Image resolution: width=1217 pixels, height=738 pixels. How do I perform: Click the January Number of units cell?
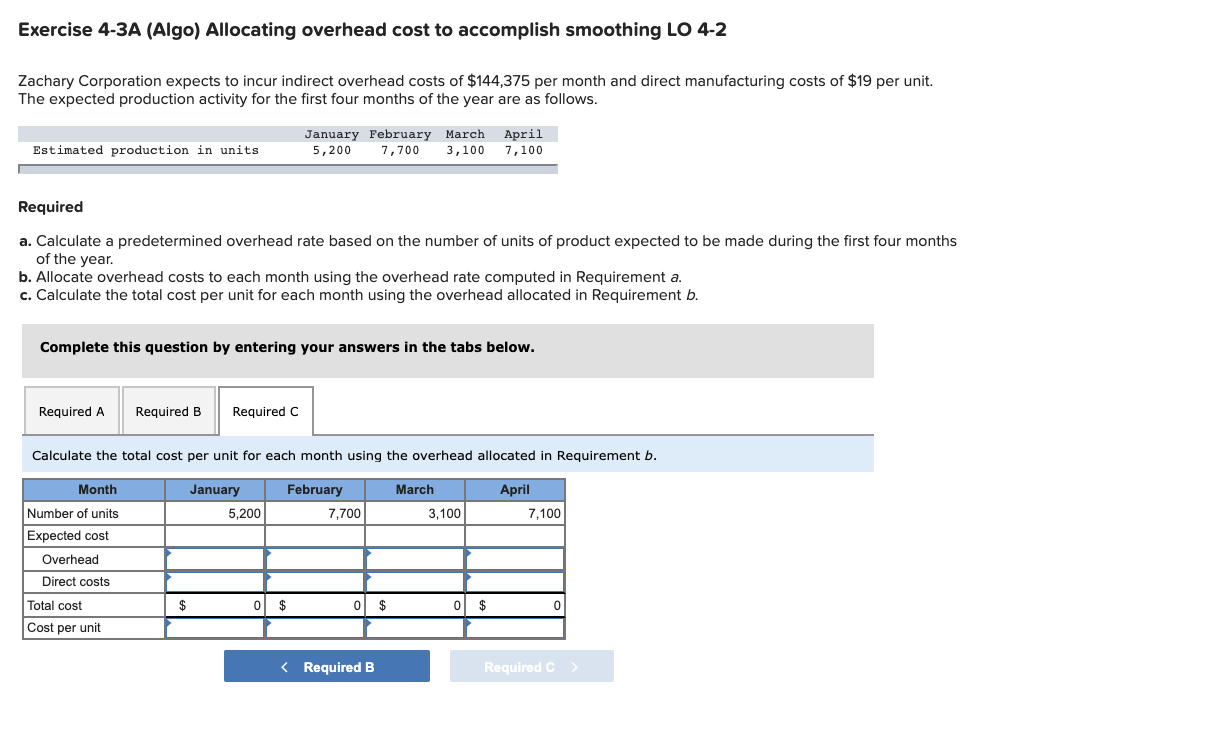point(215,512)
